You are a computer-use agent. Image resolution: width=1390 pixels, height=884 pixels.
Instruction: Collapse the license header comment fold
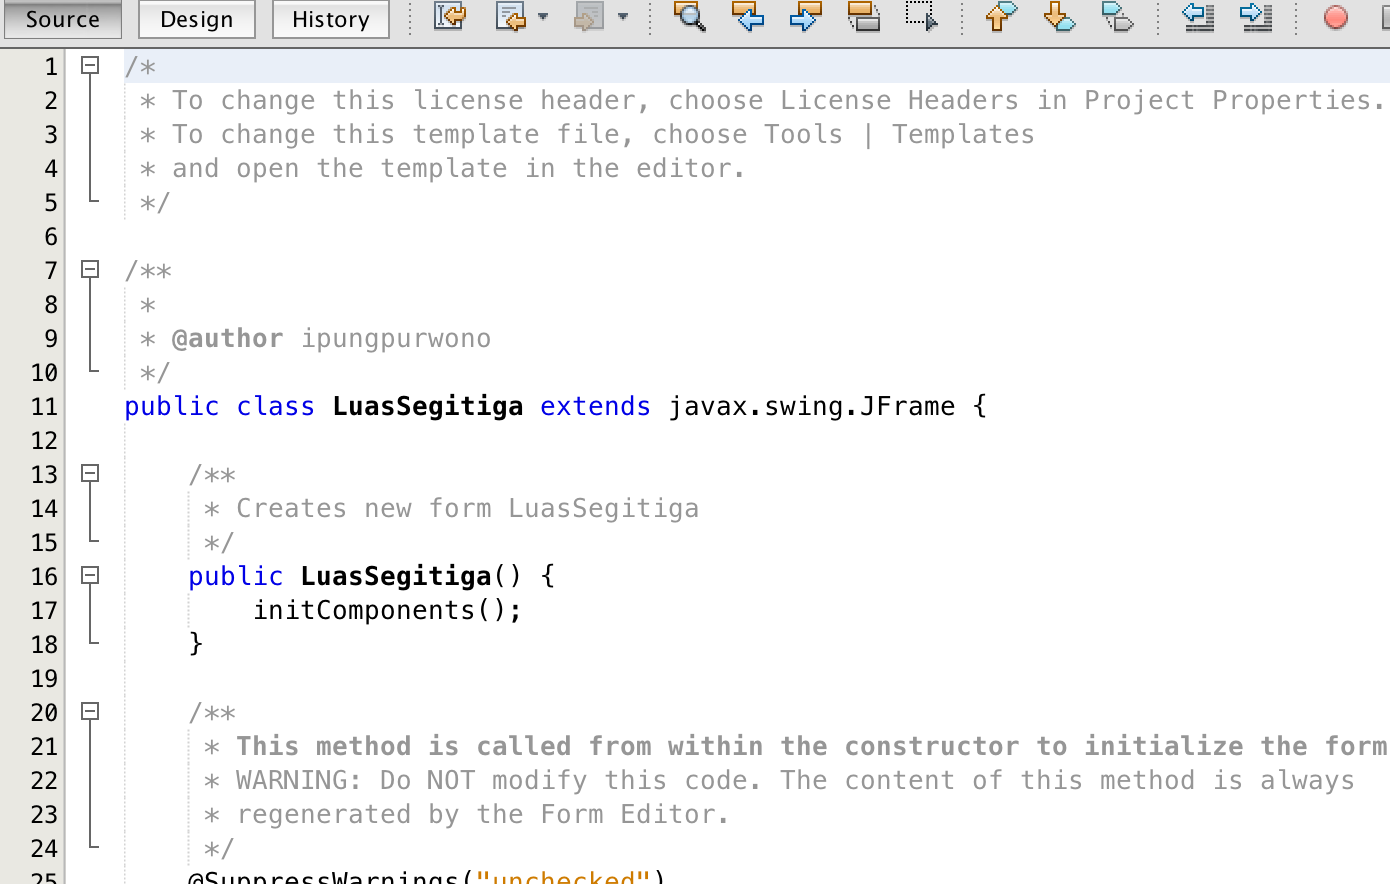coord(90,66)
